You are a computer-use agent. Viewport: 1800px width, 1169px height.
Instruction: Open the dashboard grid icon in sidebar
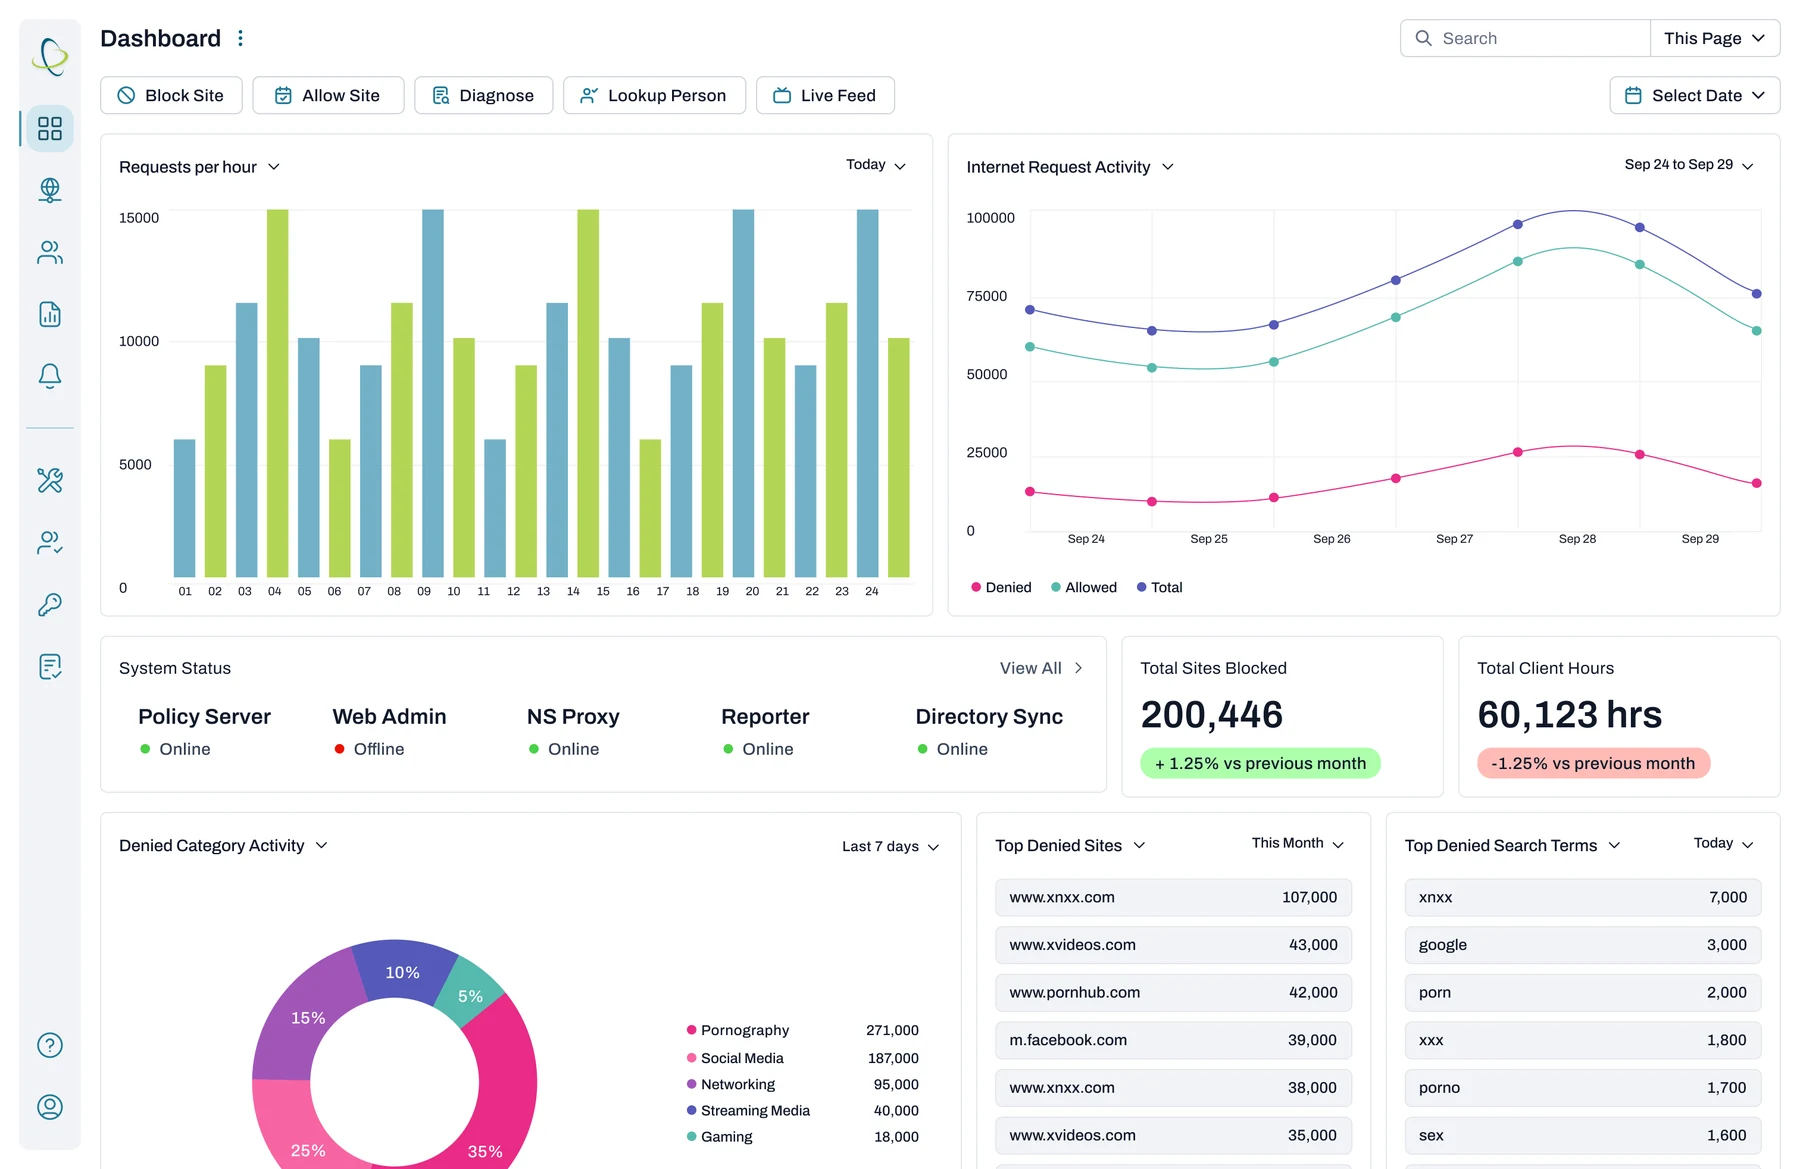(x=50, y=129)
